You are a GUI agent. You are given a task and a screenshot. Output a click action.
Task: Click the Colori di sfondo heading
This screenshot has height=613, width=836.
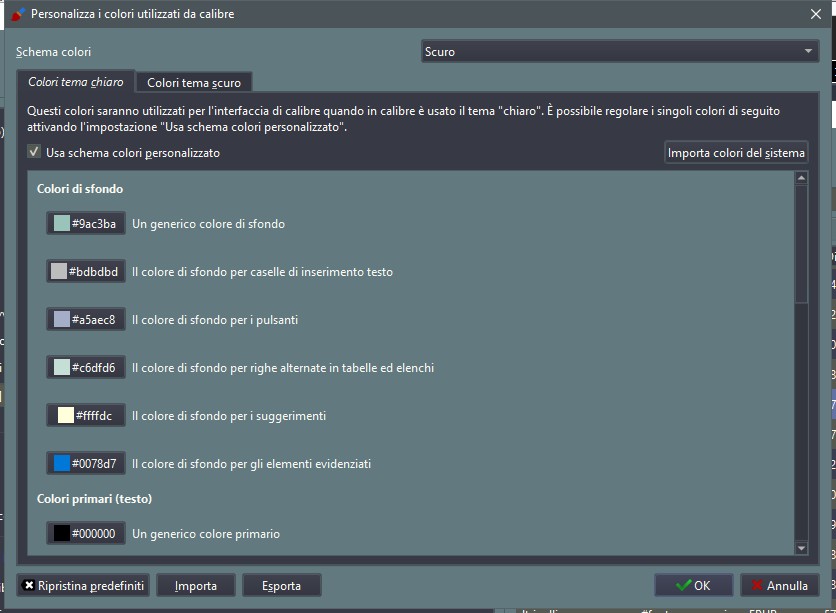pyautogui.click(x=80, y=189)
